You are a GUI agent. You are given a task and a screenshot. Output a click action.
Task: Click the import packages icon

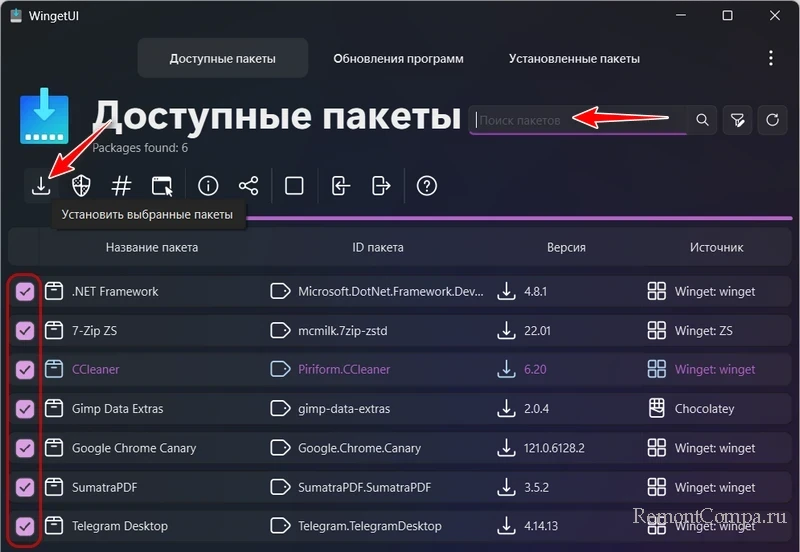point(341,186)
